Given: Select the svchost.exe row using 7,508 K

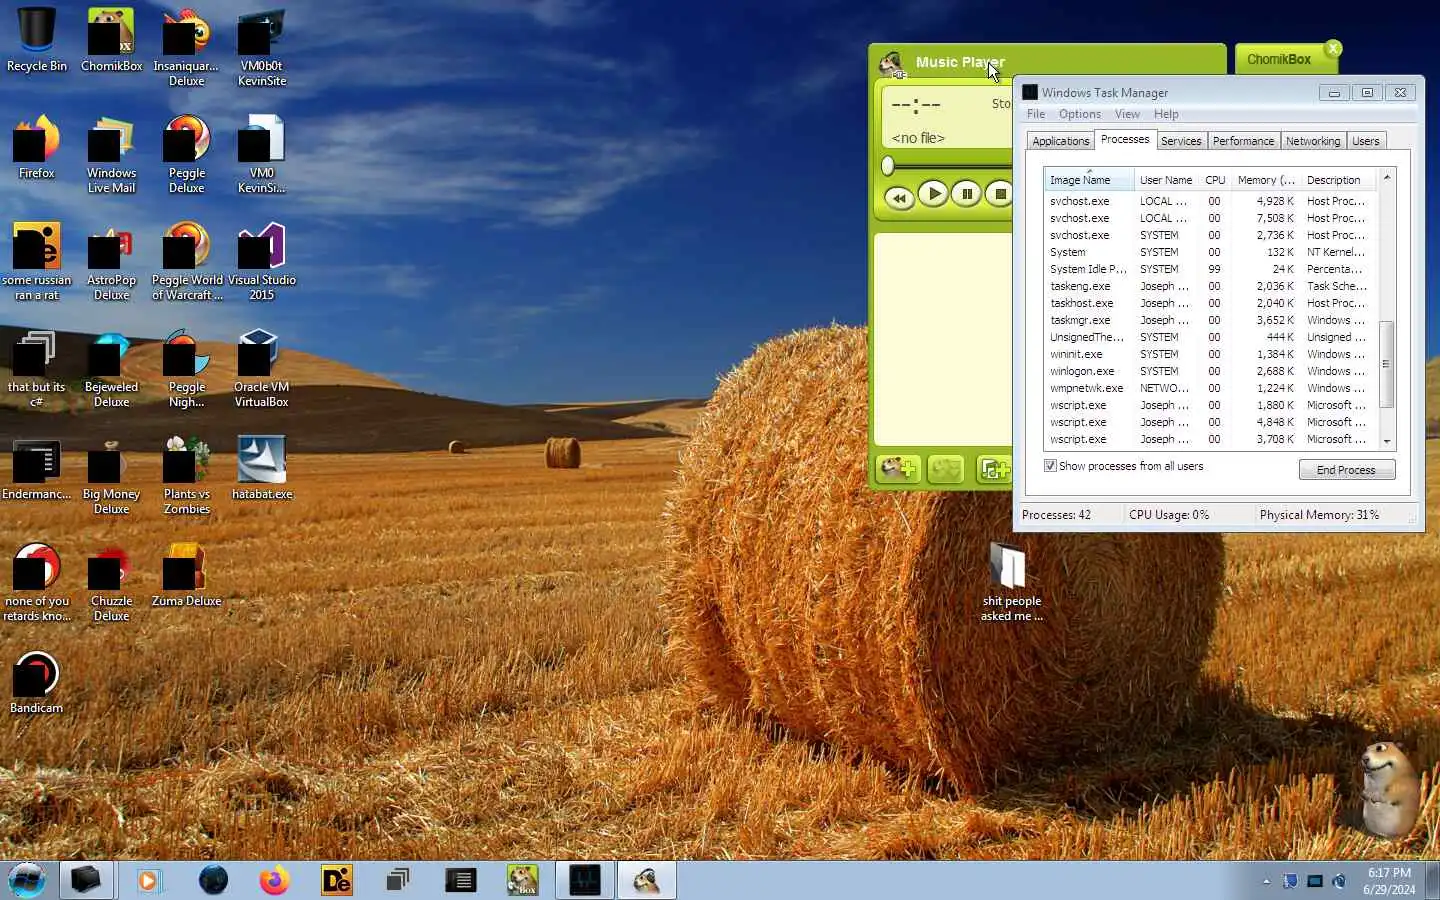Looking at the screenshot, I should [1211, 218].
